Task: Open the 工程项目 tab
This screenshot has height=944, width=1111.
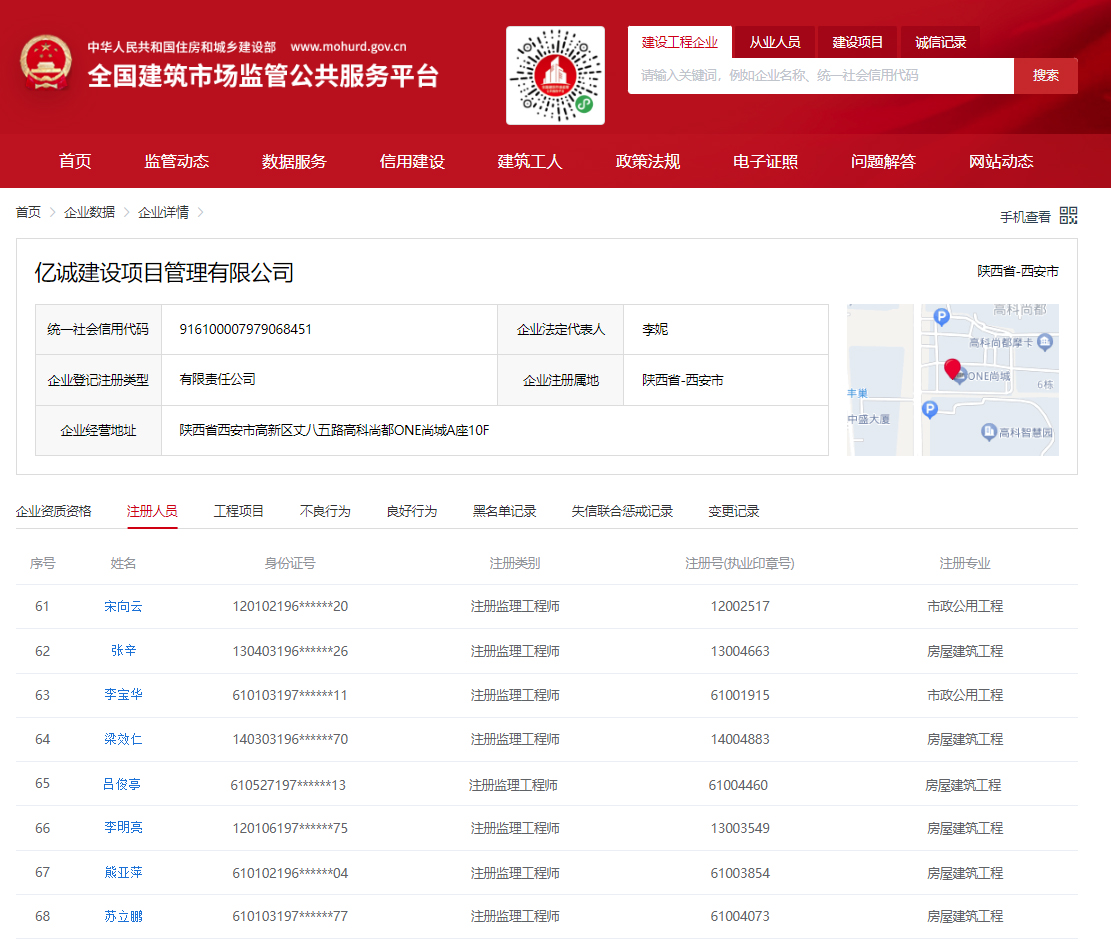Action: coord(240,510)
